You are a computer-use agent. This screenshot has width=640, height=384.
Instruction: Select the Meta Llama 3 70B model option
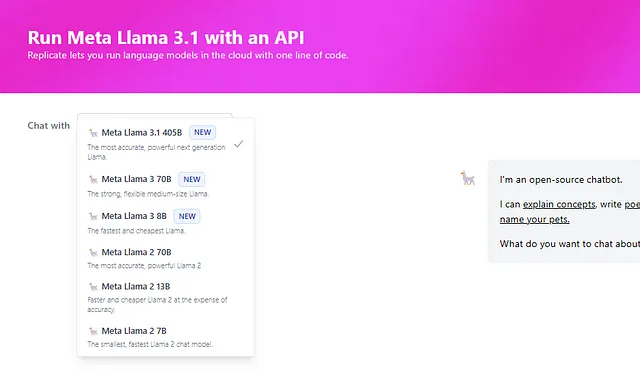pos(166,186)
